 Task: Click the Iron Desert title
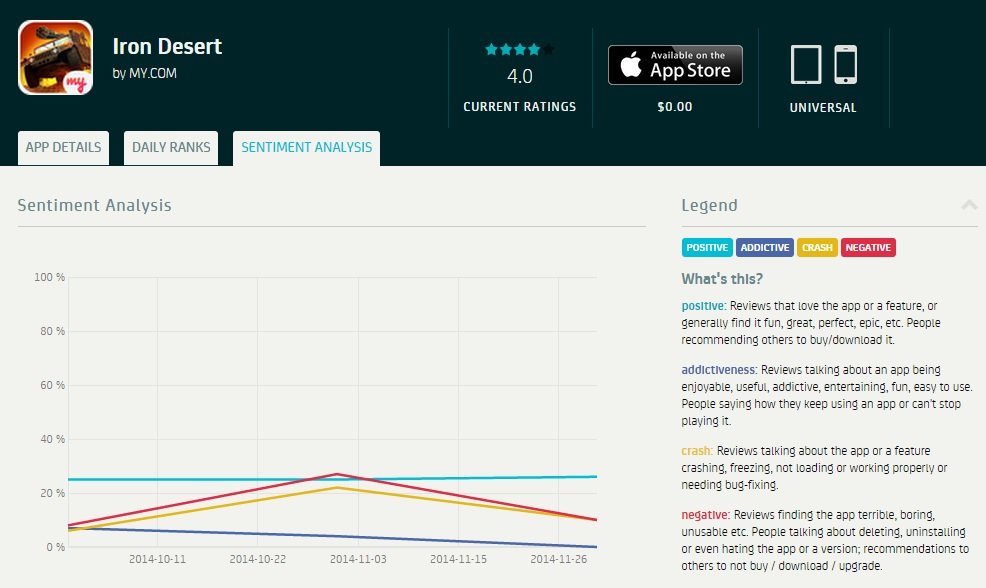(167, 47)
